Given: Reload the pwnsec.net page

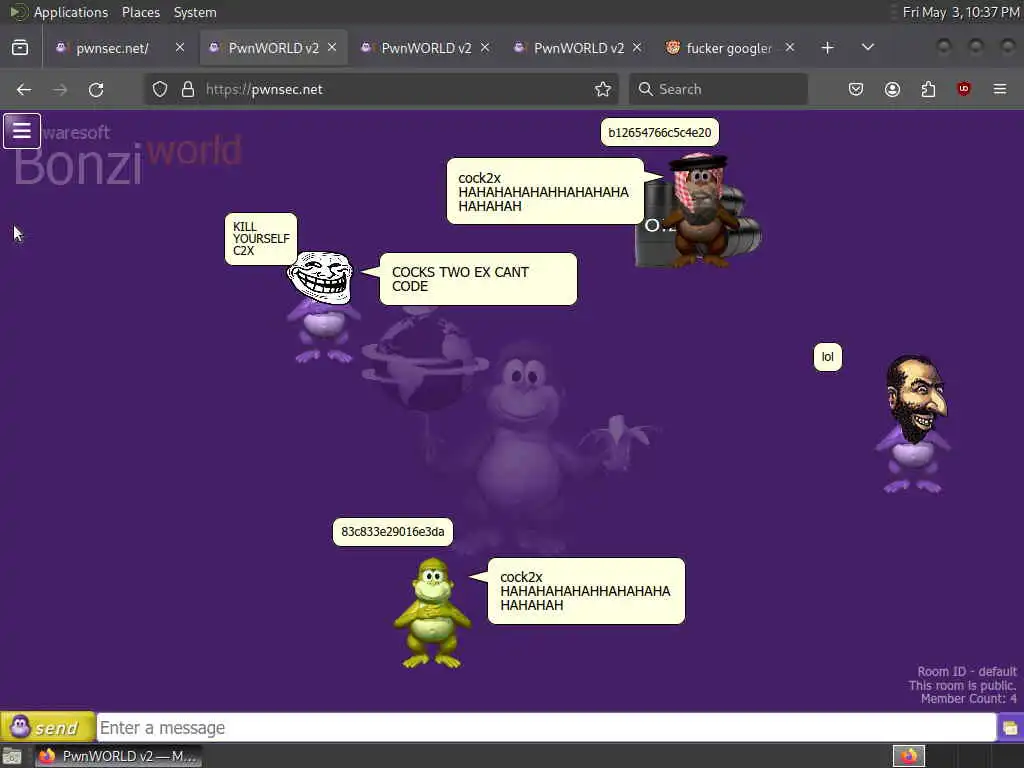Looking at the screenshot, I should (x=96, y=89).
